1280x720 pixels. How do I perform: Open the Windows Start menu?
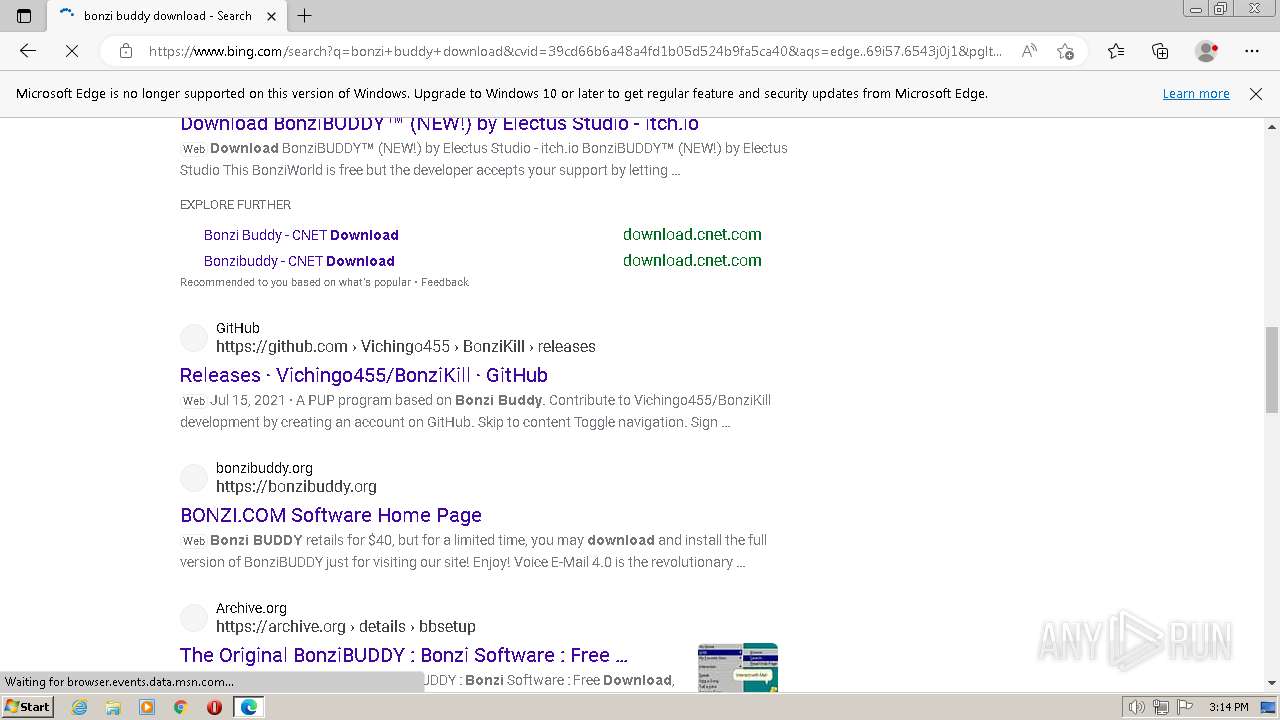click(x=27, y=707)
